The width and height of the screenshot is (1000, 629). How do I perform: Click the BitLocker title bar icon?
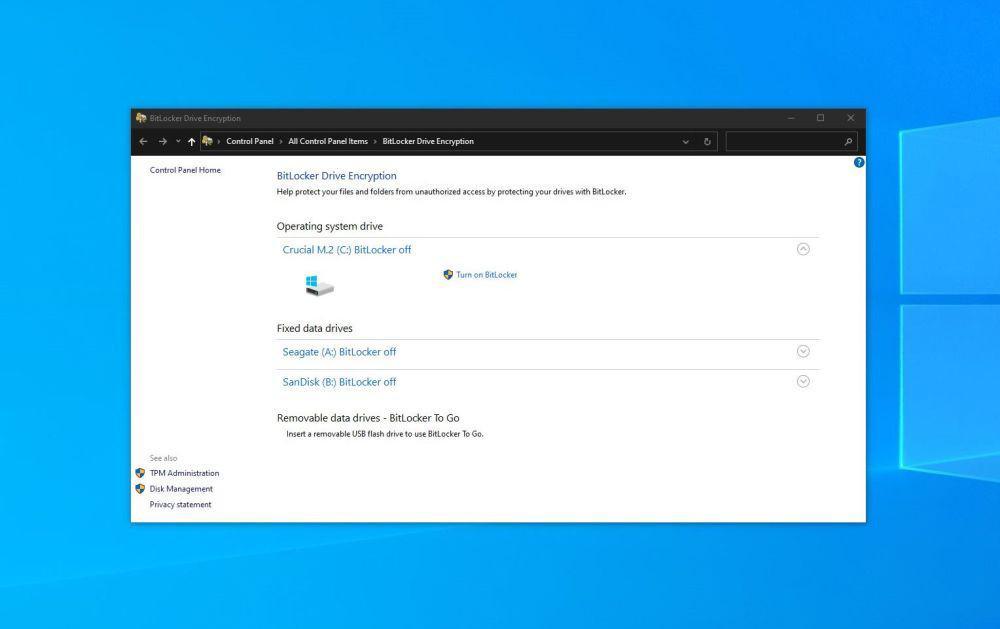[141, 118]
